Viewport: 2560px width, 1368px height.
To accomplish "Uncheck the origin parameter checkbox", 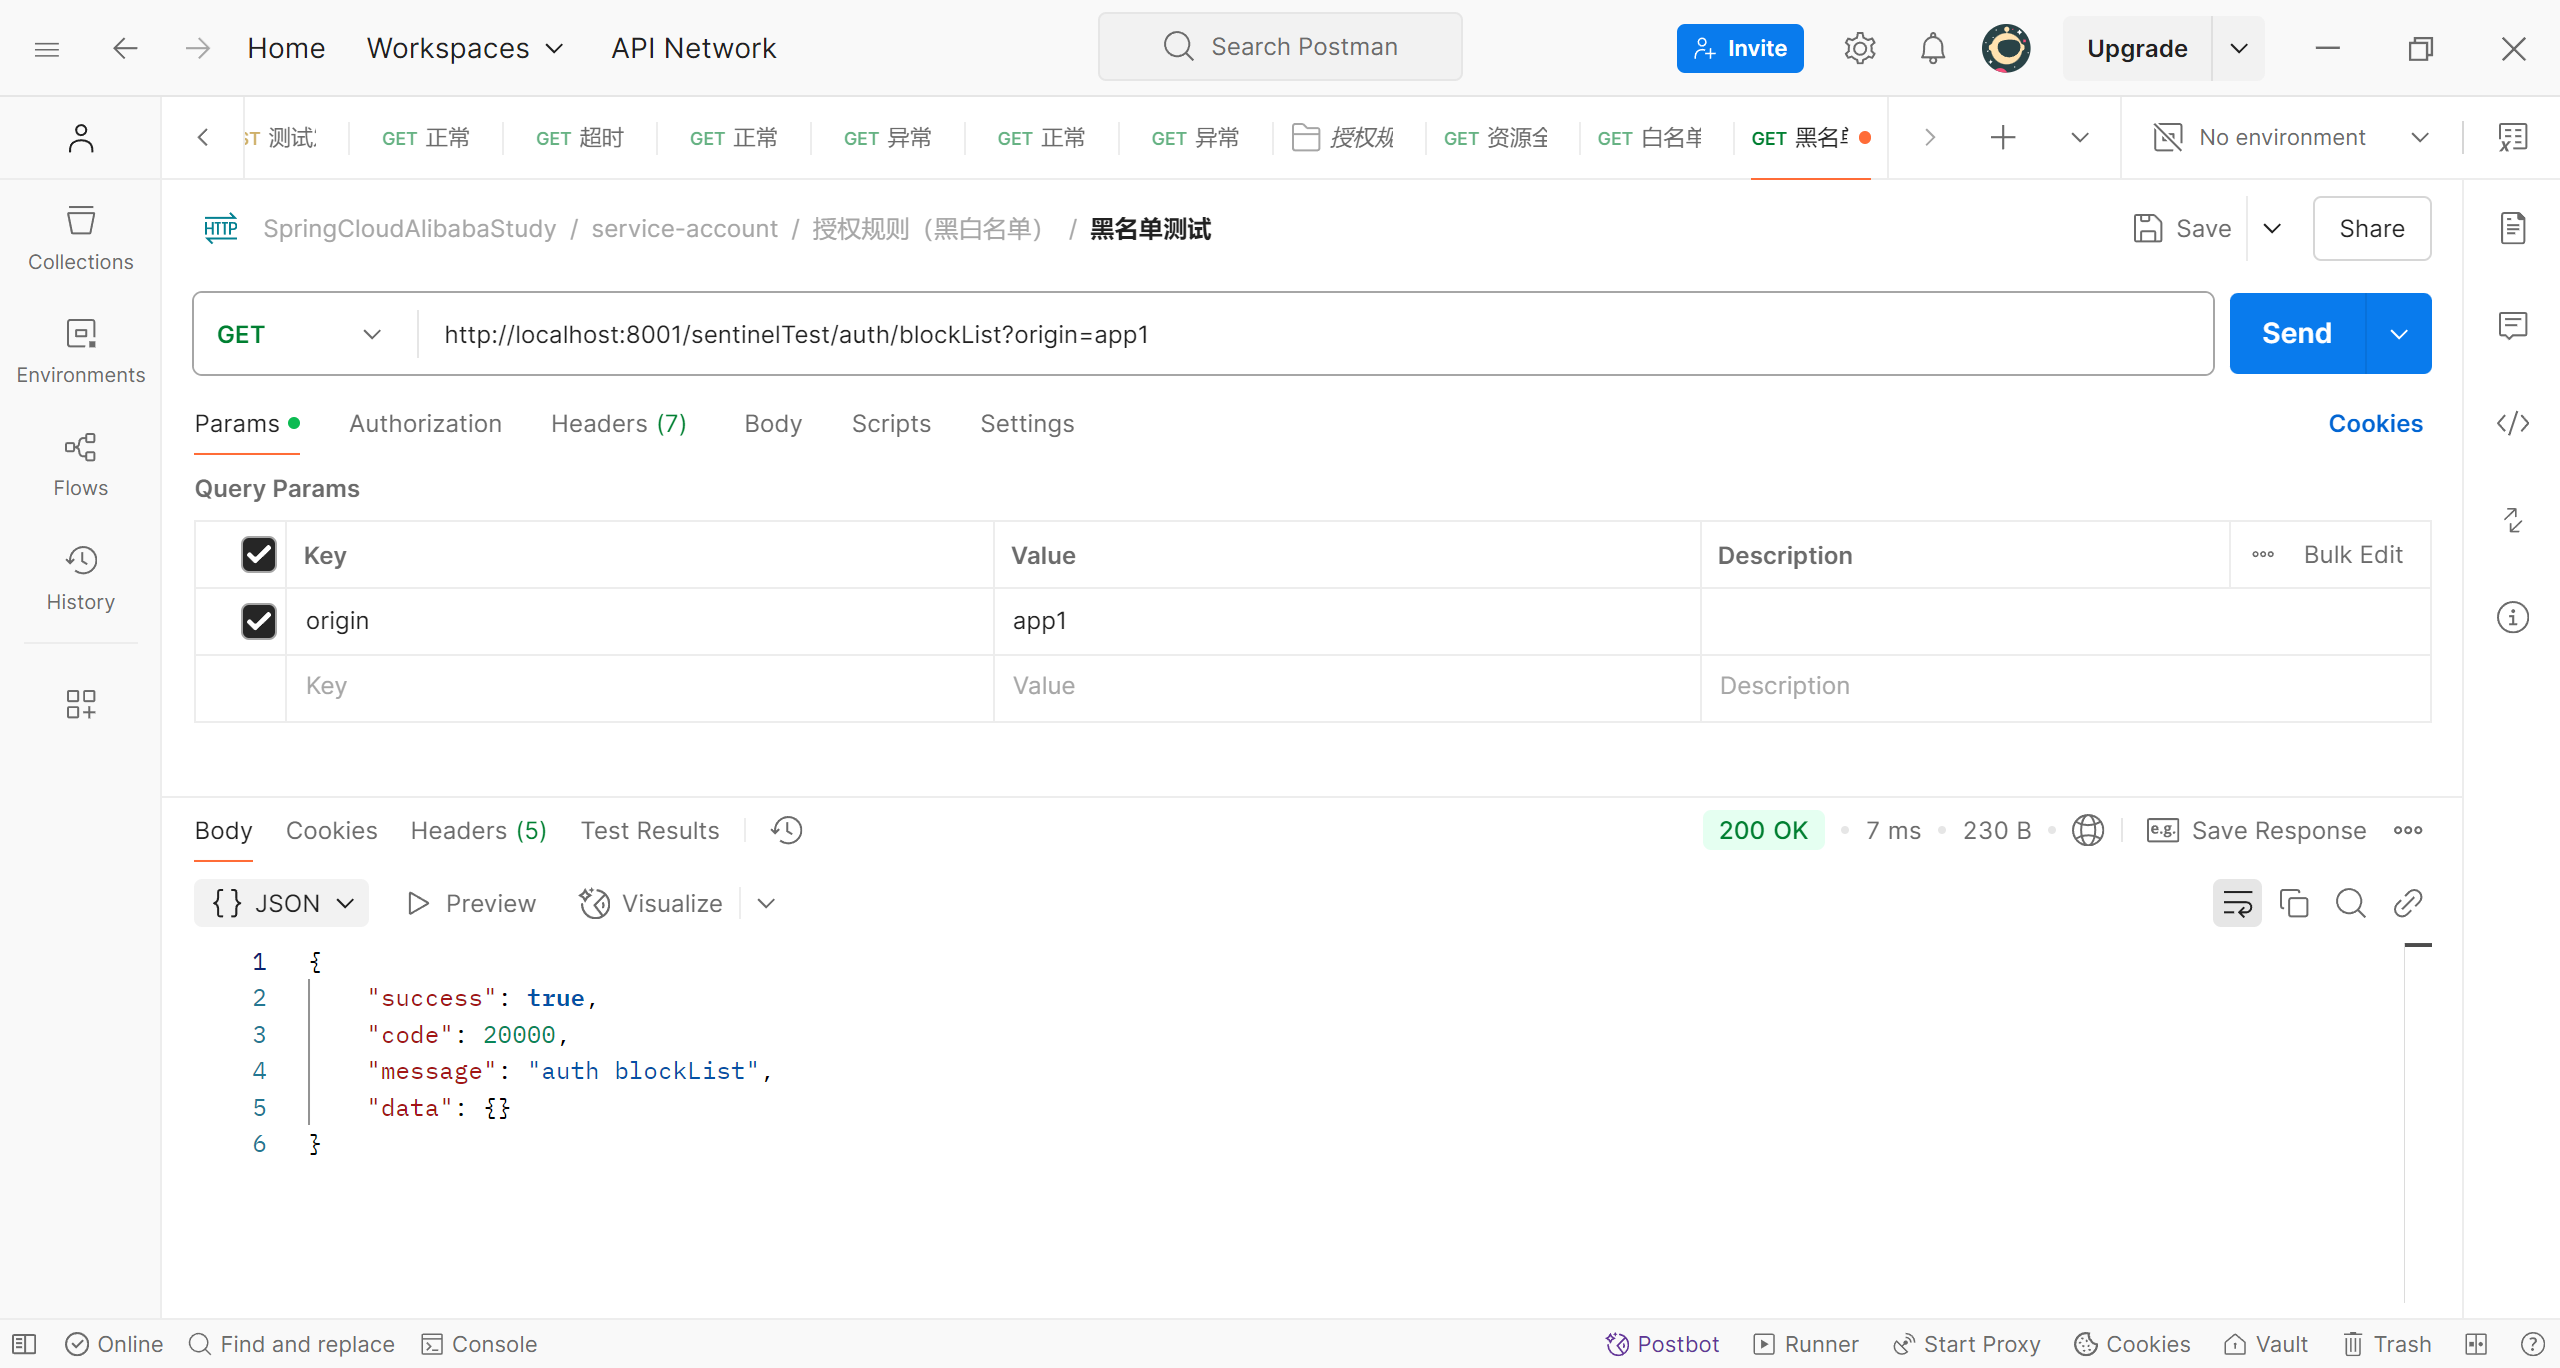I will [x=259, y=621].
